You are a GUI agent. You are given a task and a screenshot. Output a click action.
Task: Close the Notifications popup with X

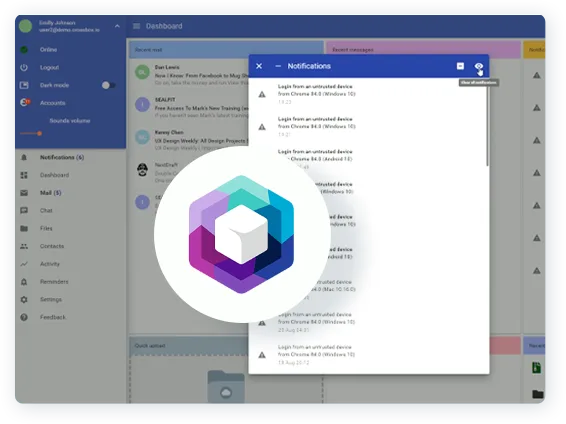tap(259, 66)
